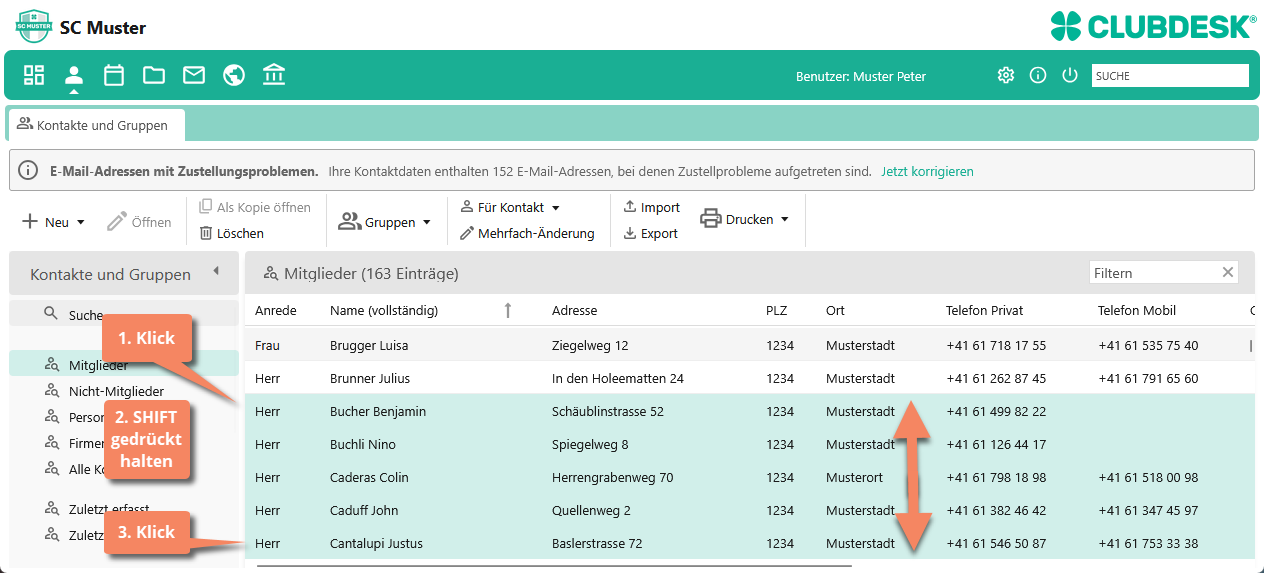Screen dimensions: 1264x573
Task: Sort by Ort column header
Action: (x=835, y=311)
